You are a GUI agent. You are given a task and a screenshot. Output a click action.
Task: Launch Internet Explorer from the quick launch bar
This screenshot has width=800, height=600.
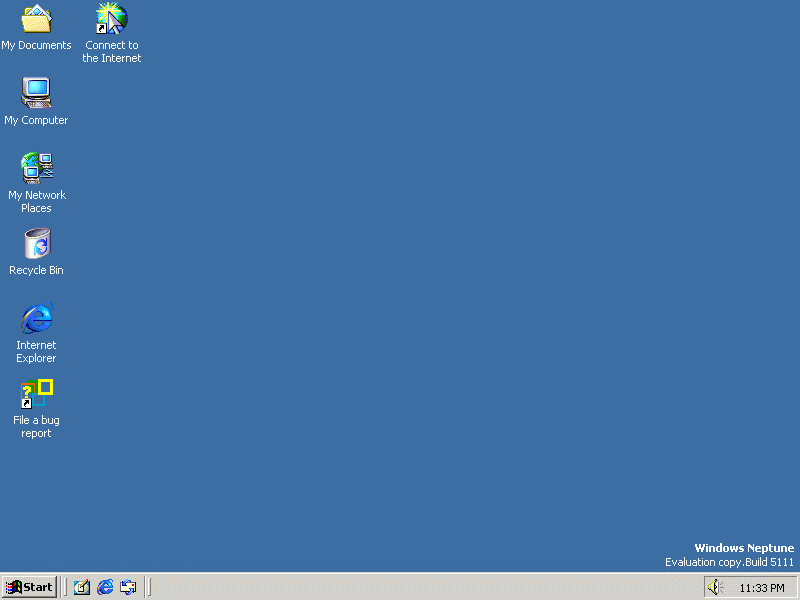(105, 587)
